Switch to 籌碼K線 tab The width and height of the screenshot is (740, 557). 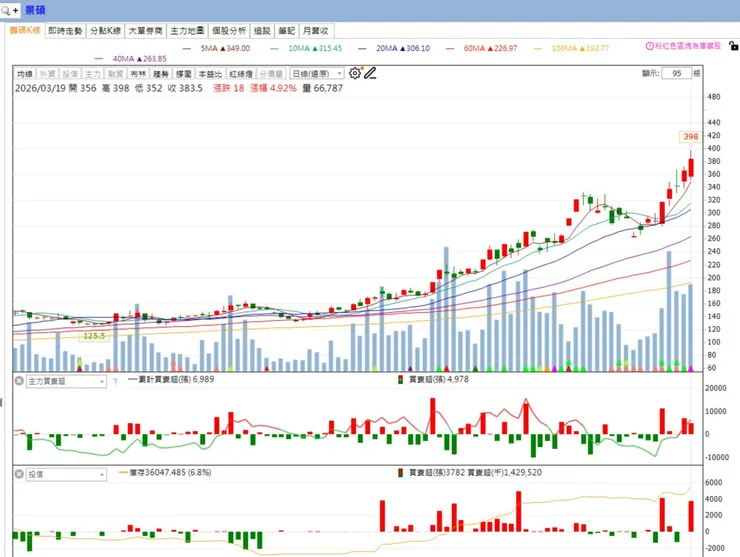pos(25,31)
